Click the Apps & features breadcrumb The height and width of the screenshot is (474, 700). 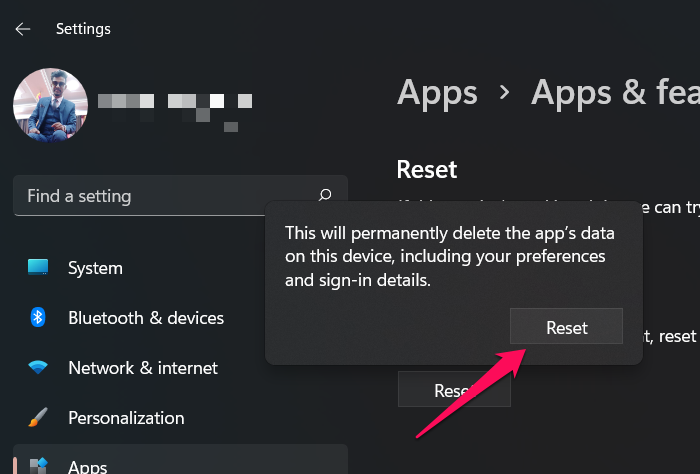tap(614, 92)
